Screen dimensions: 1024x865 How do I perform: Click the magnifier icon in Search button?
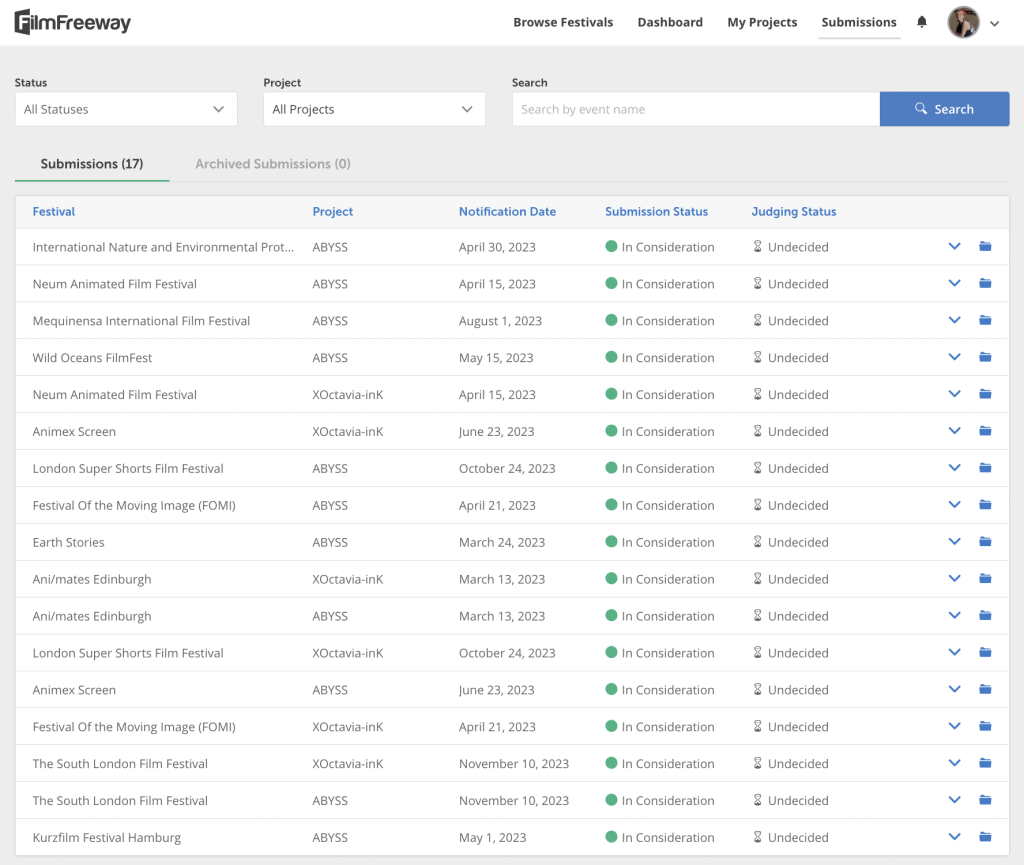tap(921, 108)
